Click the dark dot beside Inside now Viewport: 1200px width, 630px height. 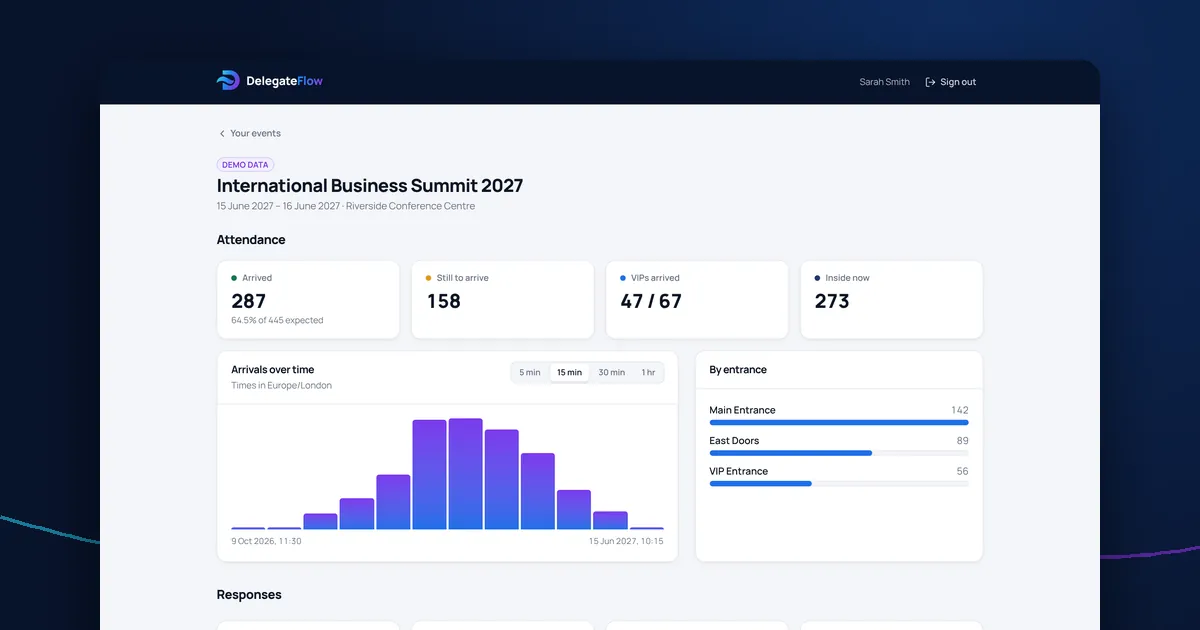(x=817, y=278)
